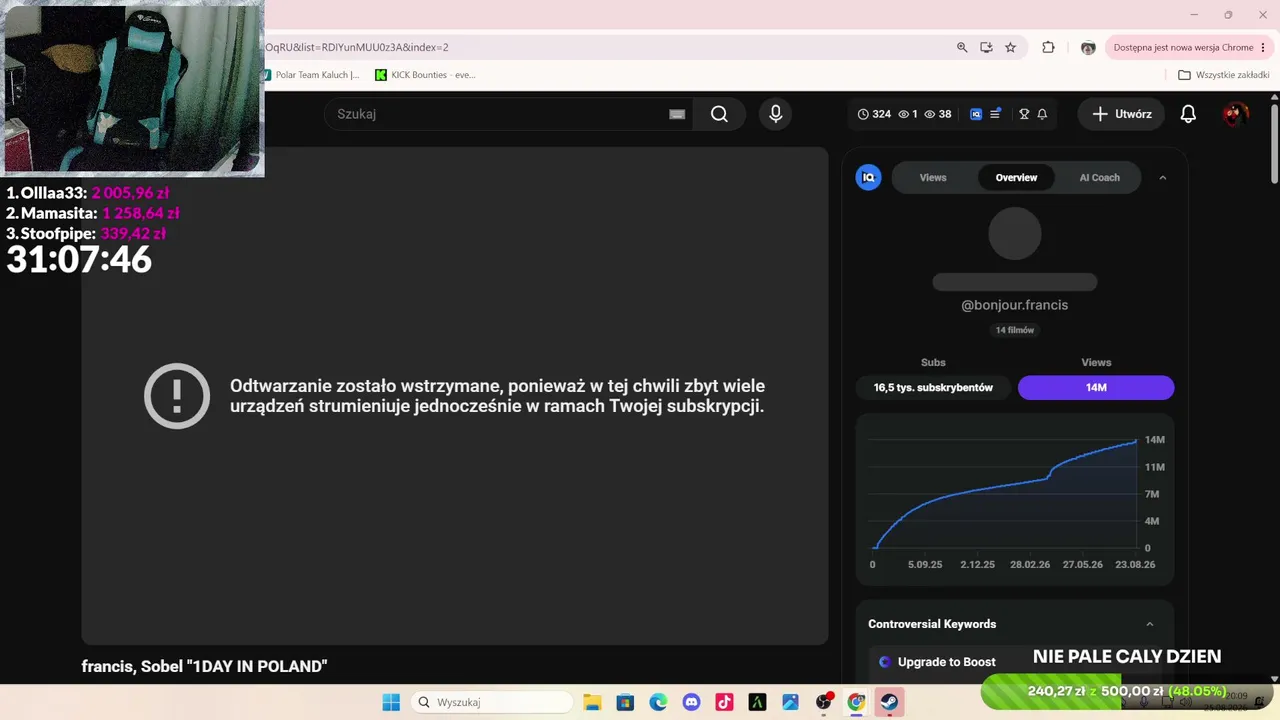This screenshot has height=720, width=1280.
Task: Click the eye stat showing 1
Action: pyautogui.click(x=908, y=114)
